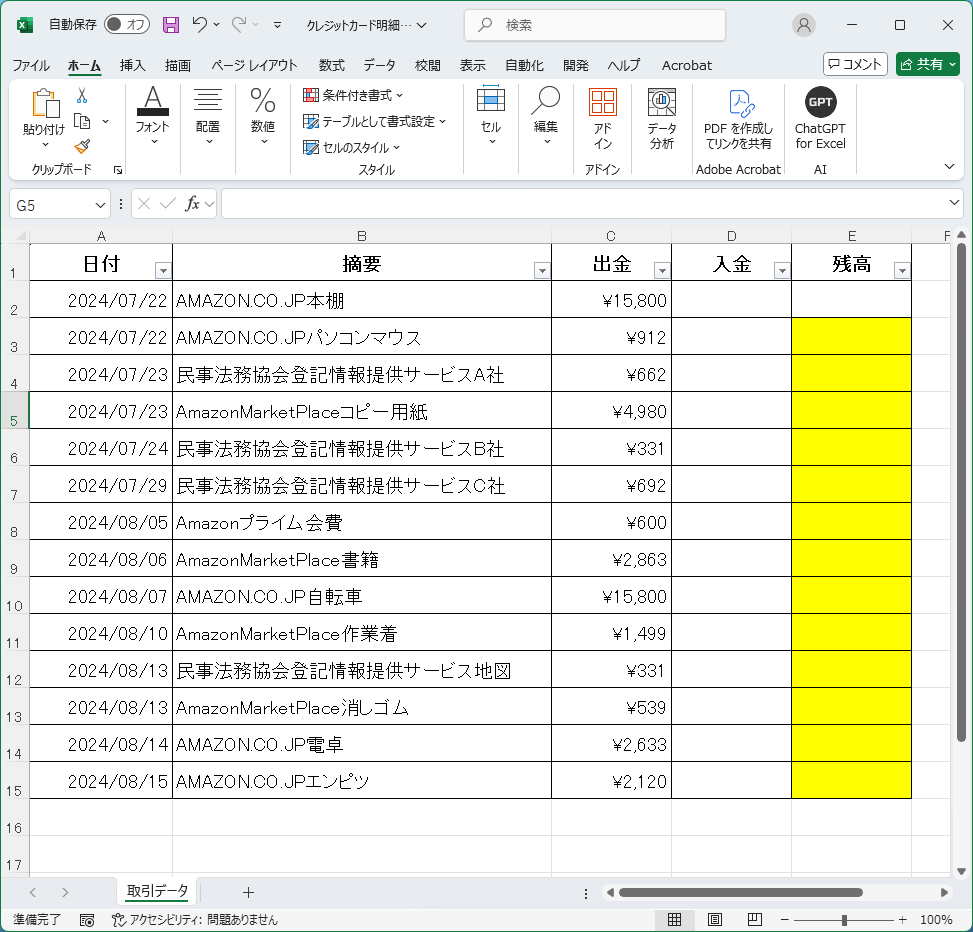Screen dimensions: 973x932
Task: Open the 残高 column filter dropdown
Action: pos(902,271)
